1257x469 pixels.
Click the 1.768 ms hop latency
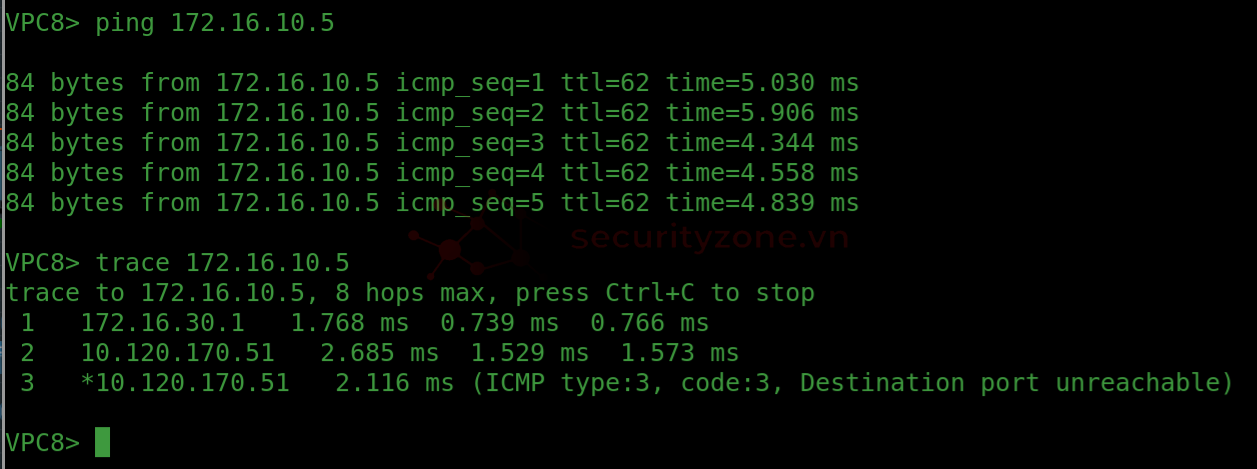350,323
